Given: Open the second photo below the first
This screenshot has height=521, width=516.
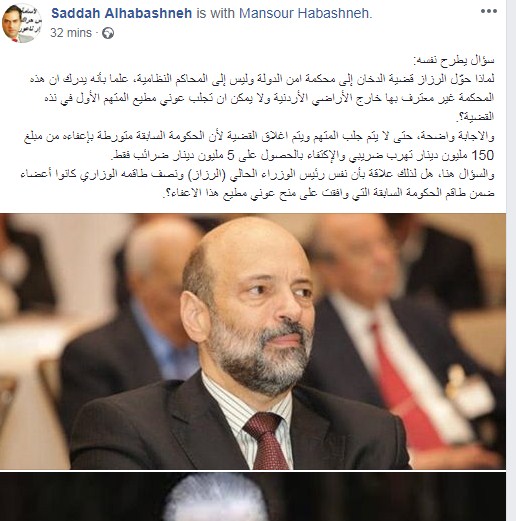Looking at the screenshot, I should click(253, 497).
